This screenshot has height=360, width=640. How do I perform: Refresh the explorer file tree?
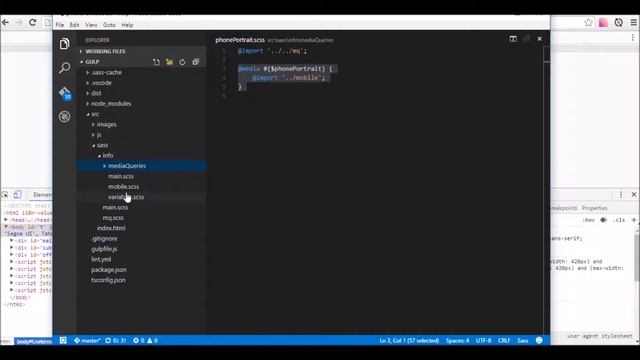182,62
